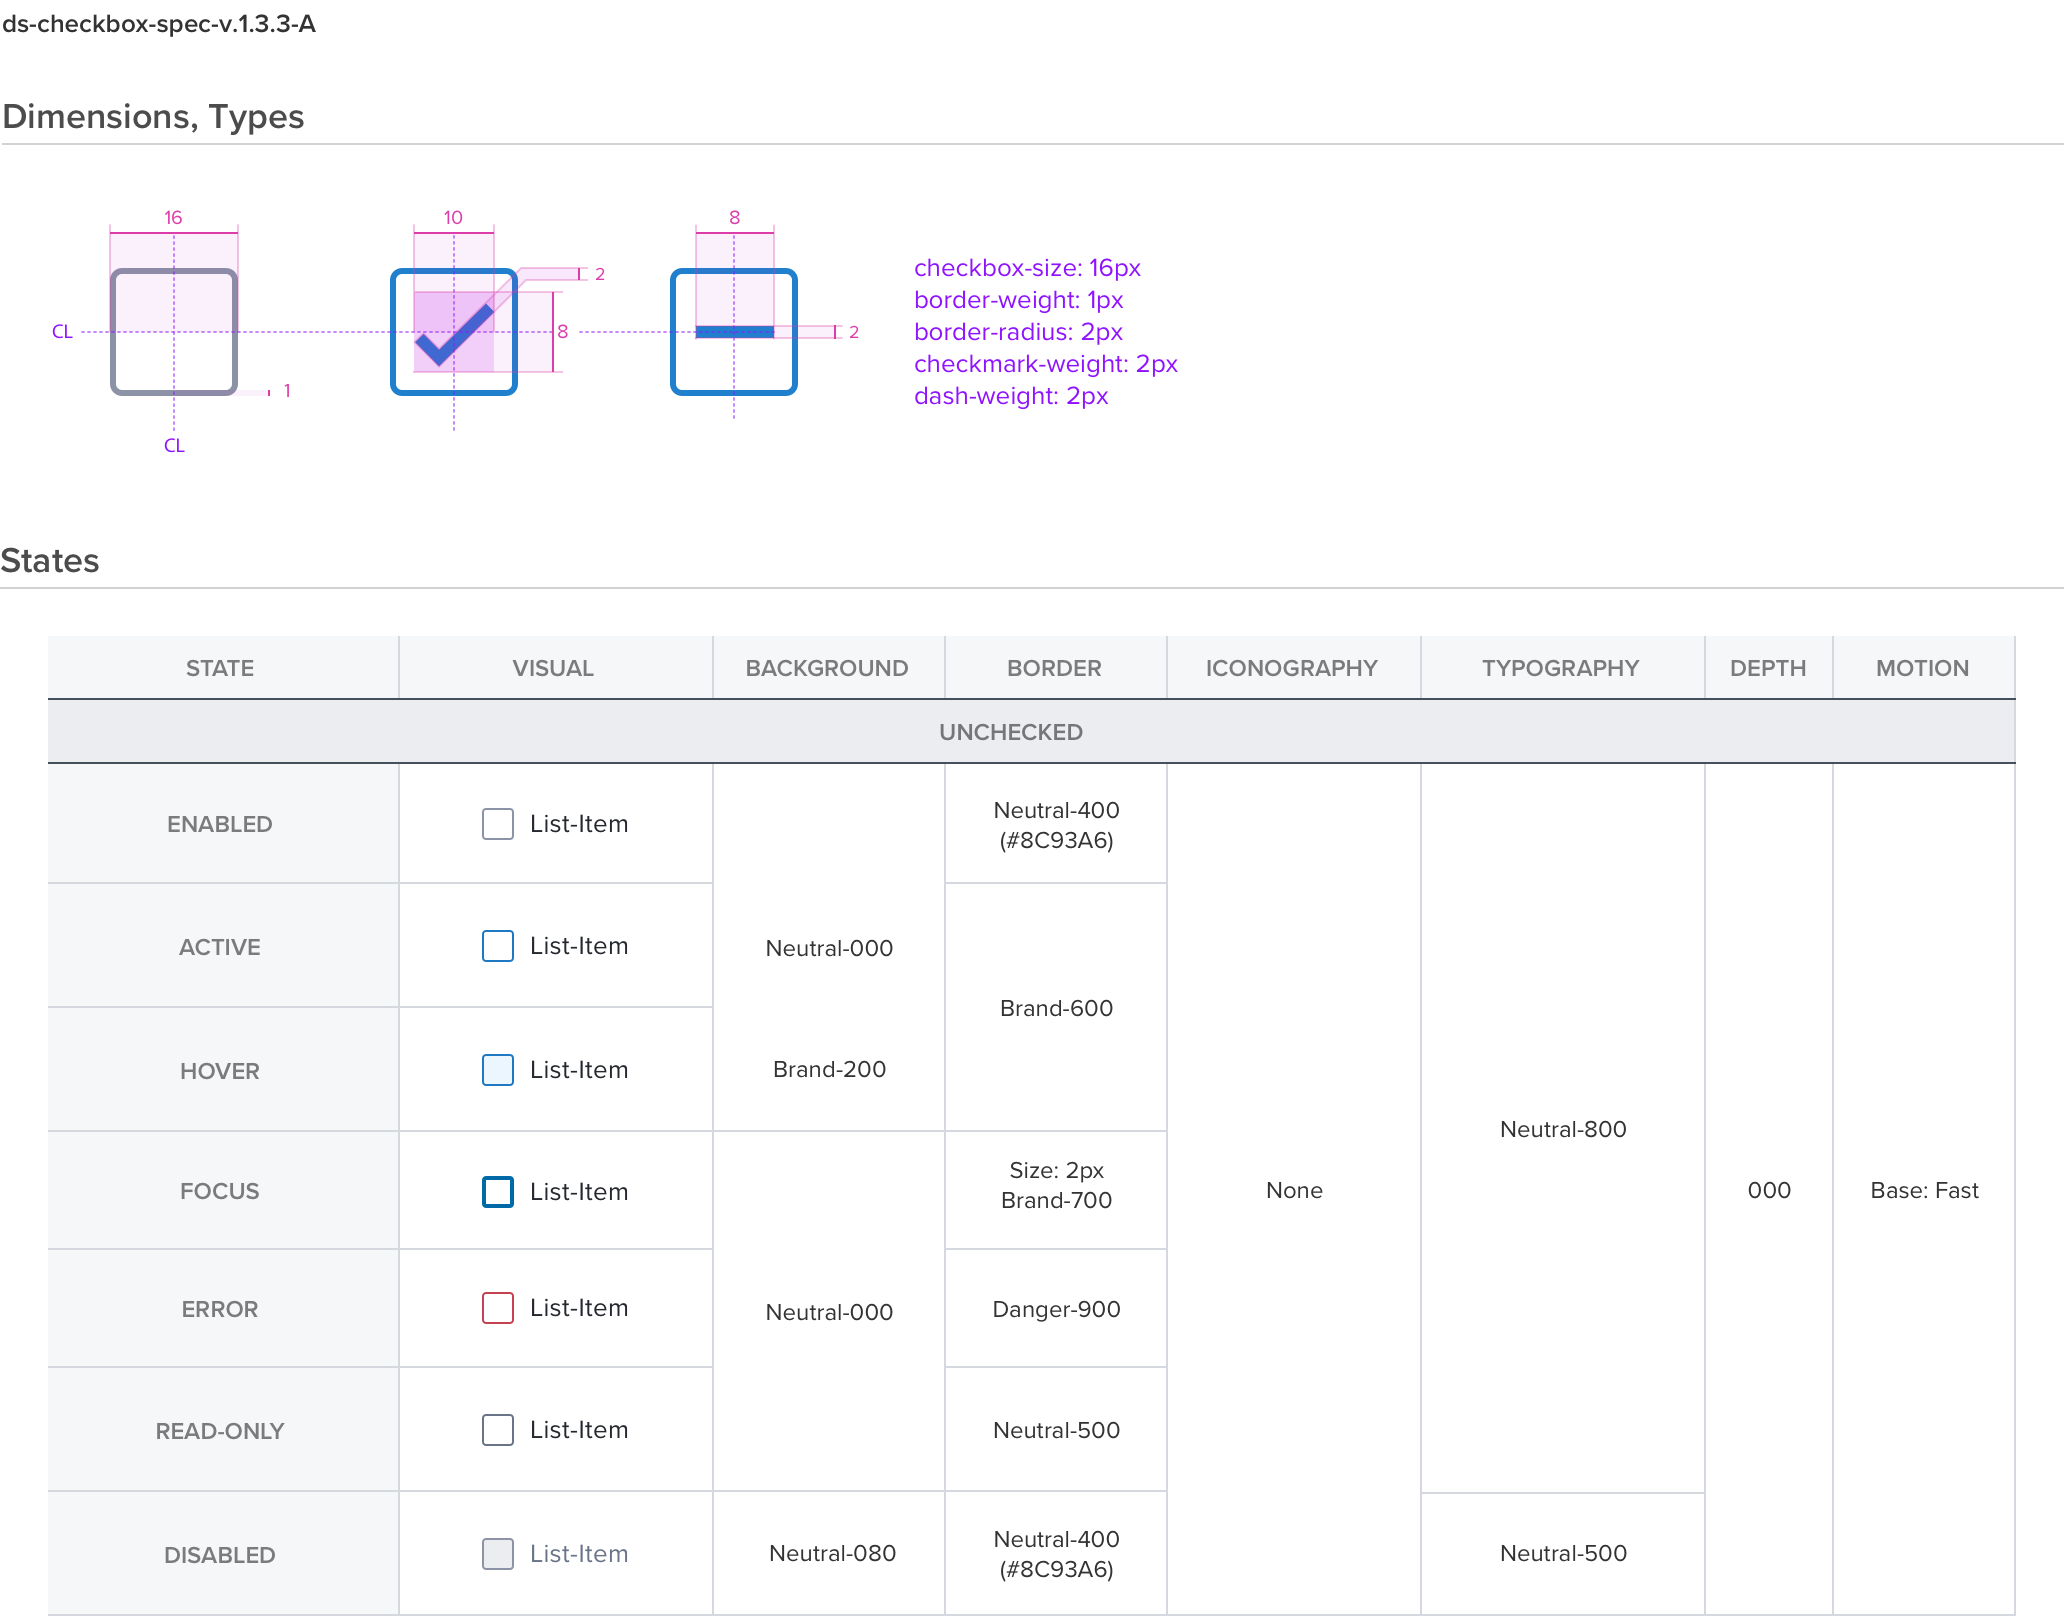The height and width of the screenshot is (1616, 2064).
Task: Click the None iconography cell
Action: point(1294,1190)
